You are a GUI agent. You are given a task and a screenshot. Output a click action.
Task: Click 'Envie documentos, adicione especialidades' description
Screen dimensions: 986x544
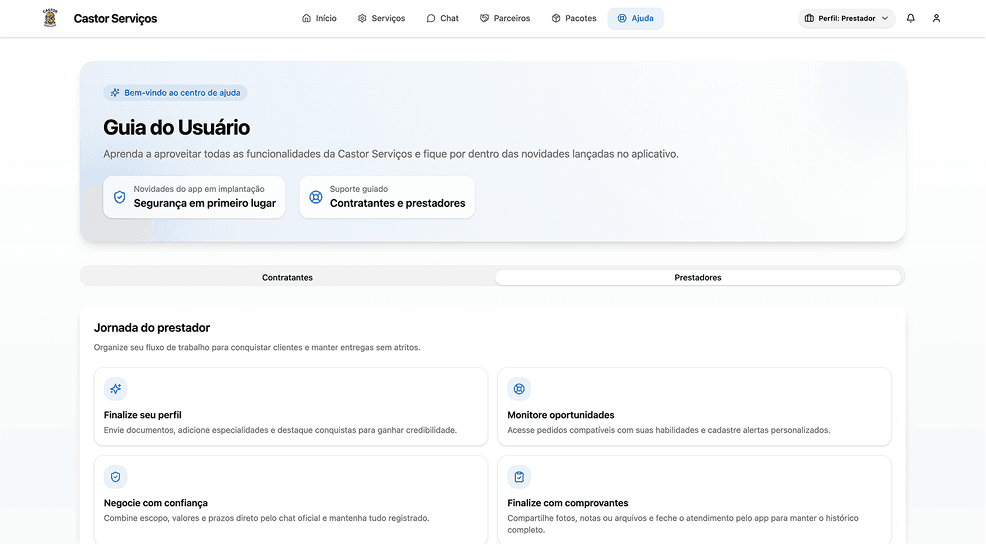click(x=280, y=430)
